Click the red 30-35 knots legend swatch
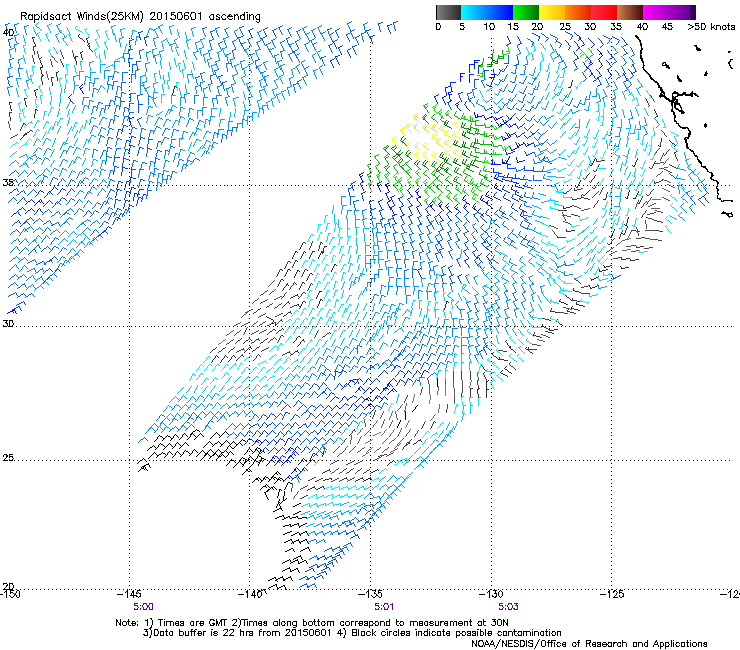 [604, 12]
